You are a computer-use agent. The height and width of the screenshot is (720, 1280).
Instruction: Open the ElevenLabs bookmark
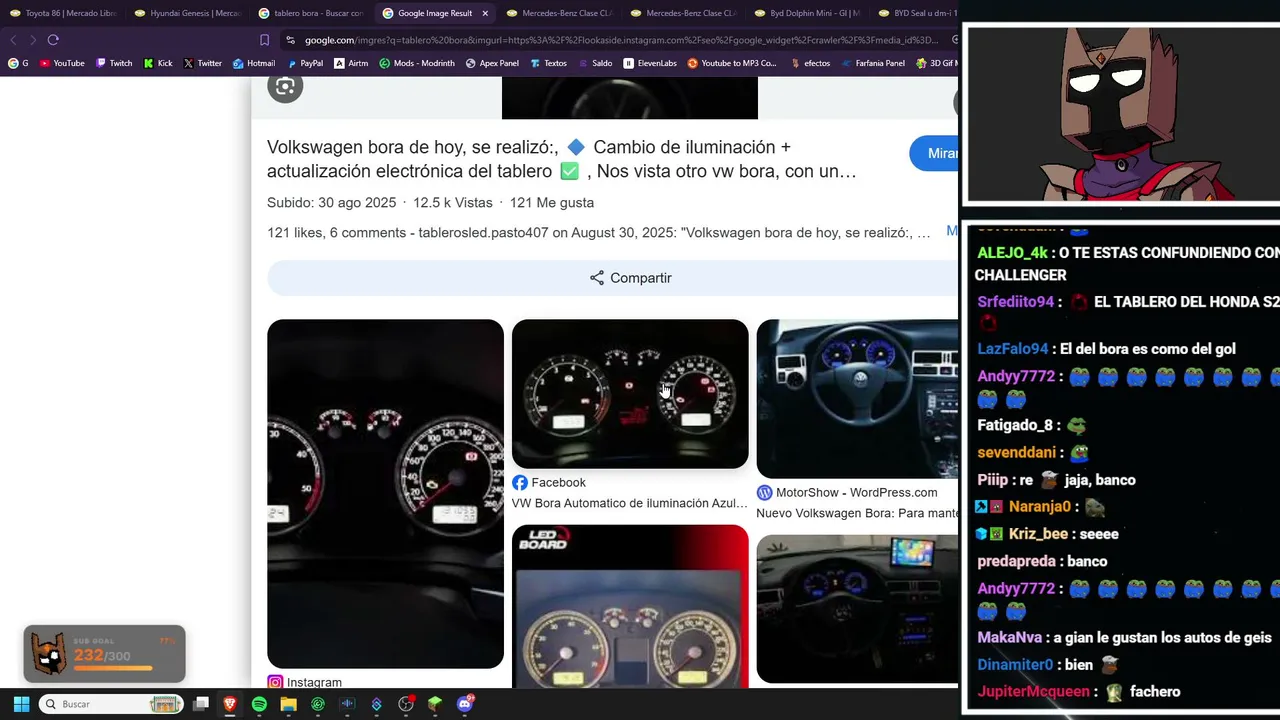[650, 63]
